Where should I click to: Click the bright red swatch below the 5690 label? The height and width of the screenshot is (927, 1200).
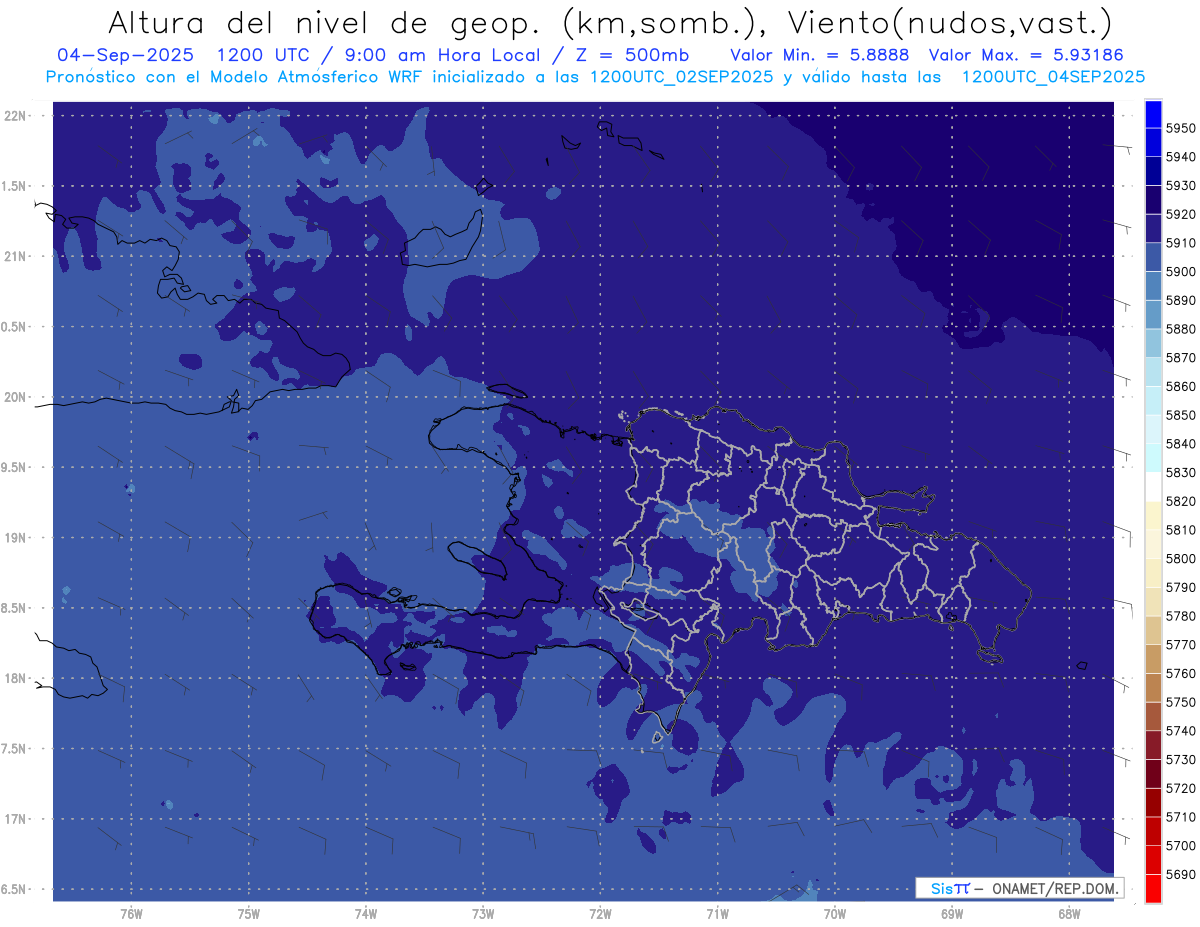point(1153,888)
